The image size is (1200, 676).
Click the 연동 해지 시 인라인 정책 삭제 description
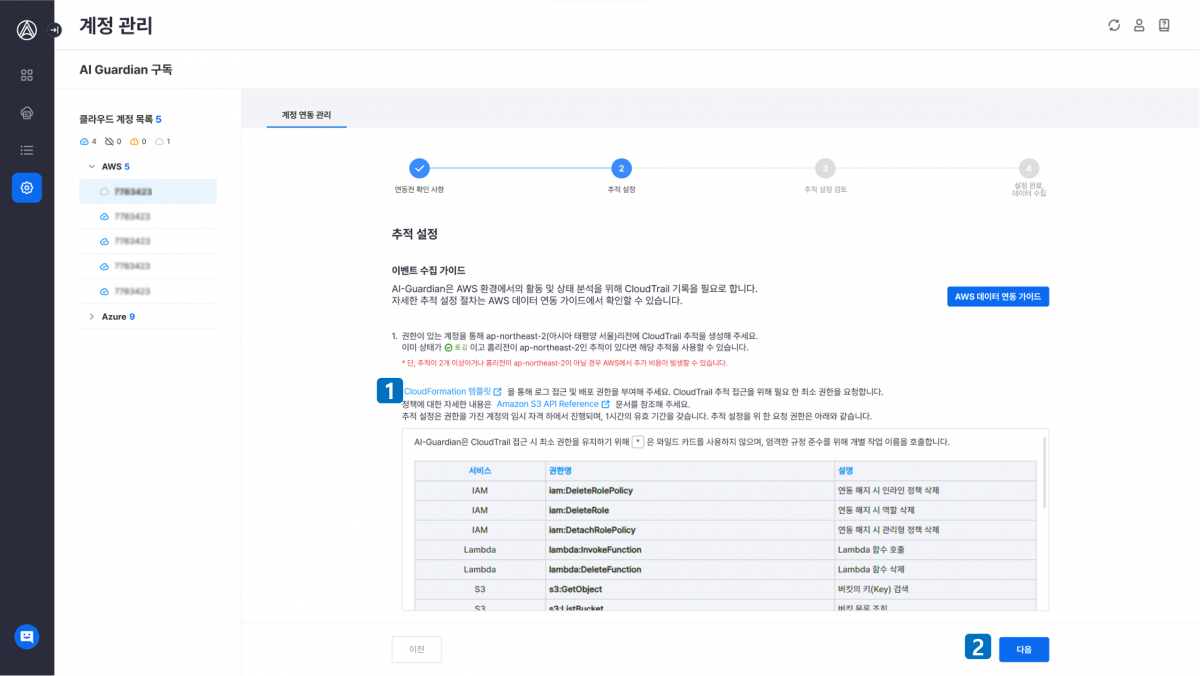(889, 490)
